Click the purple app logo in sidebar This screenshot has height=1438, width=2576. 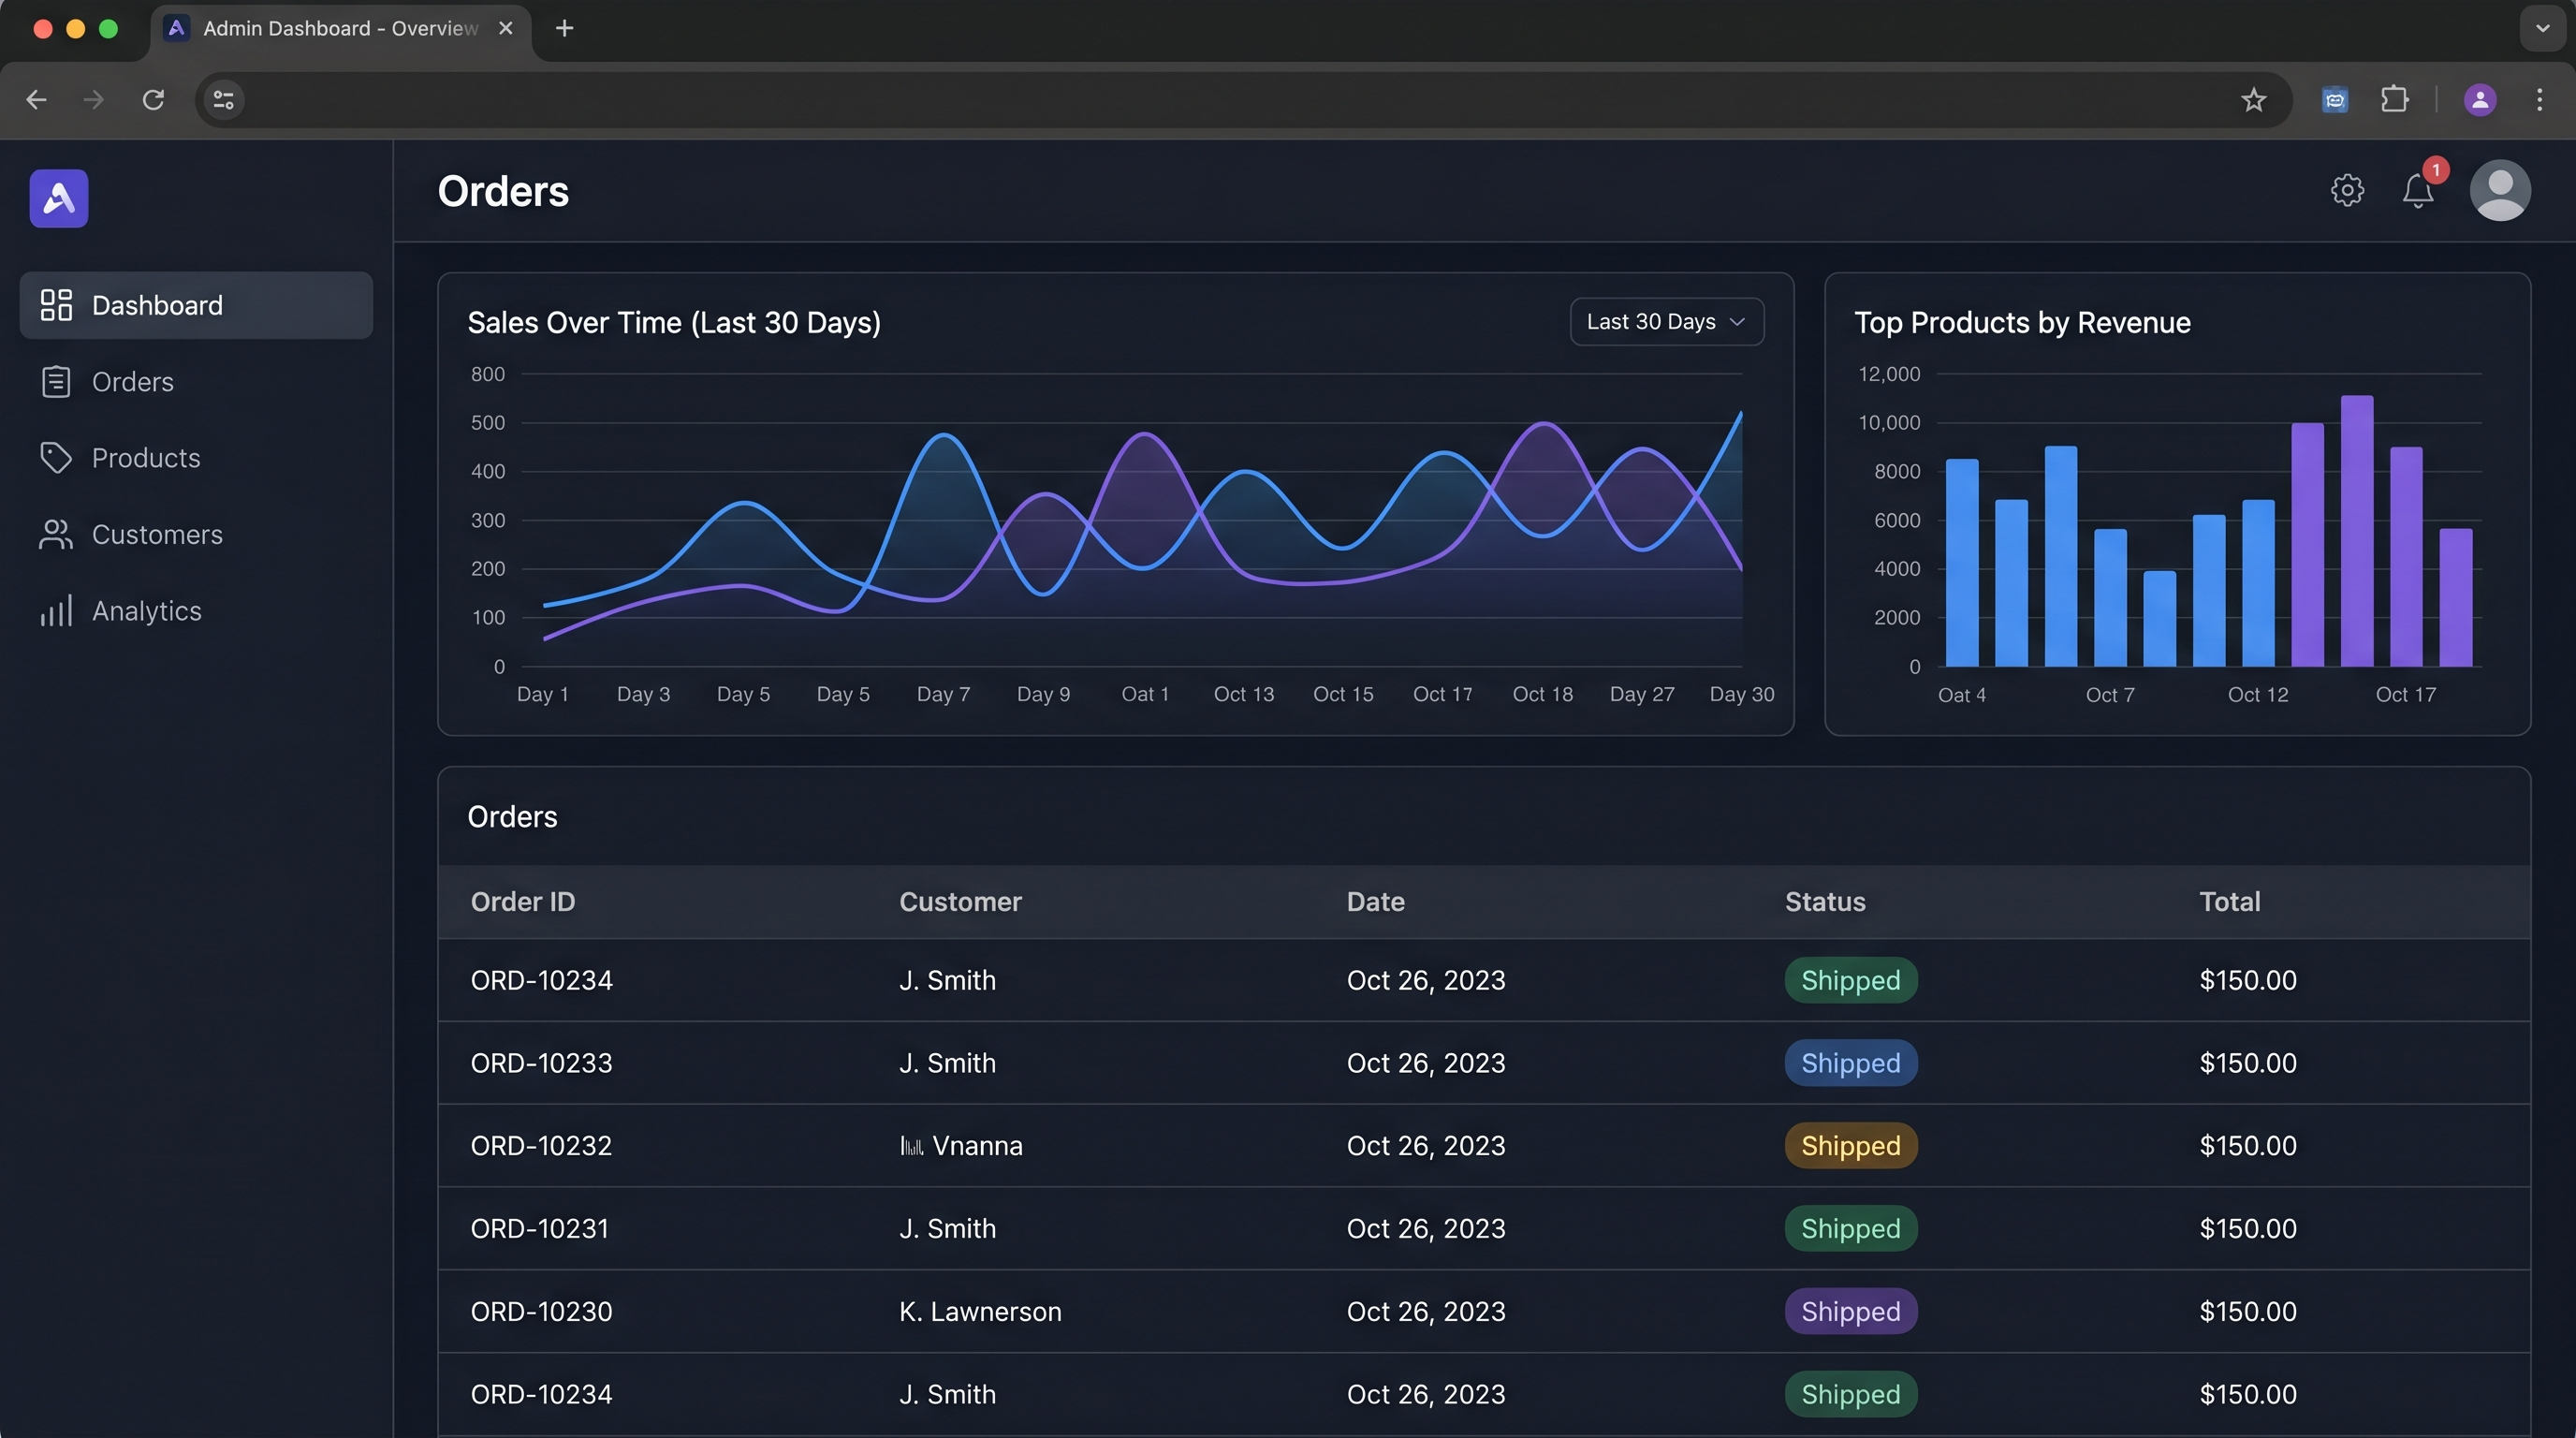59,198
